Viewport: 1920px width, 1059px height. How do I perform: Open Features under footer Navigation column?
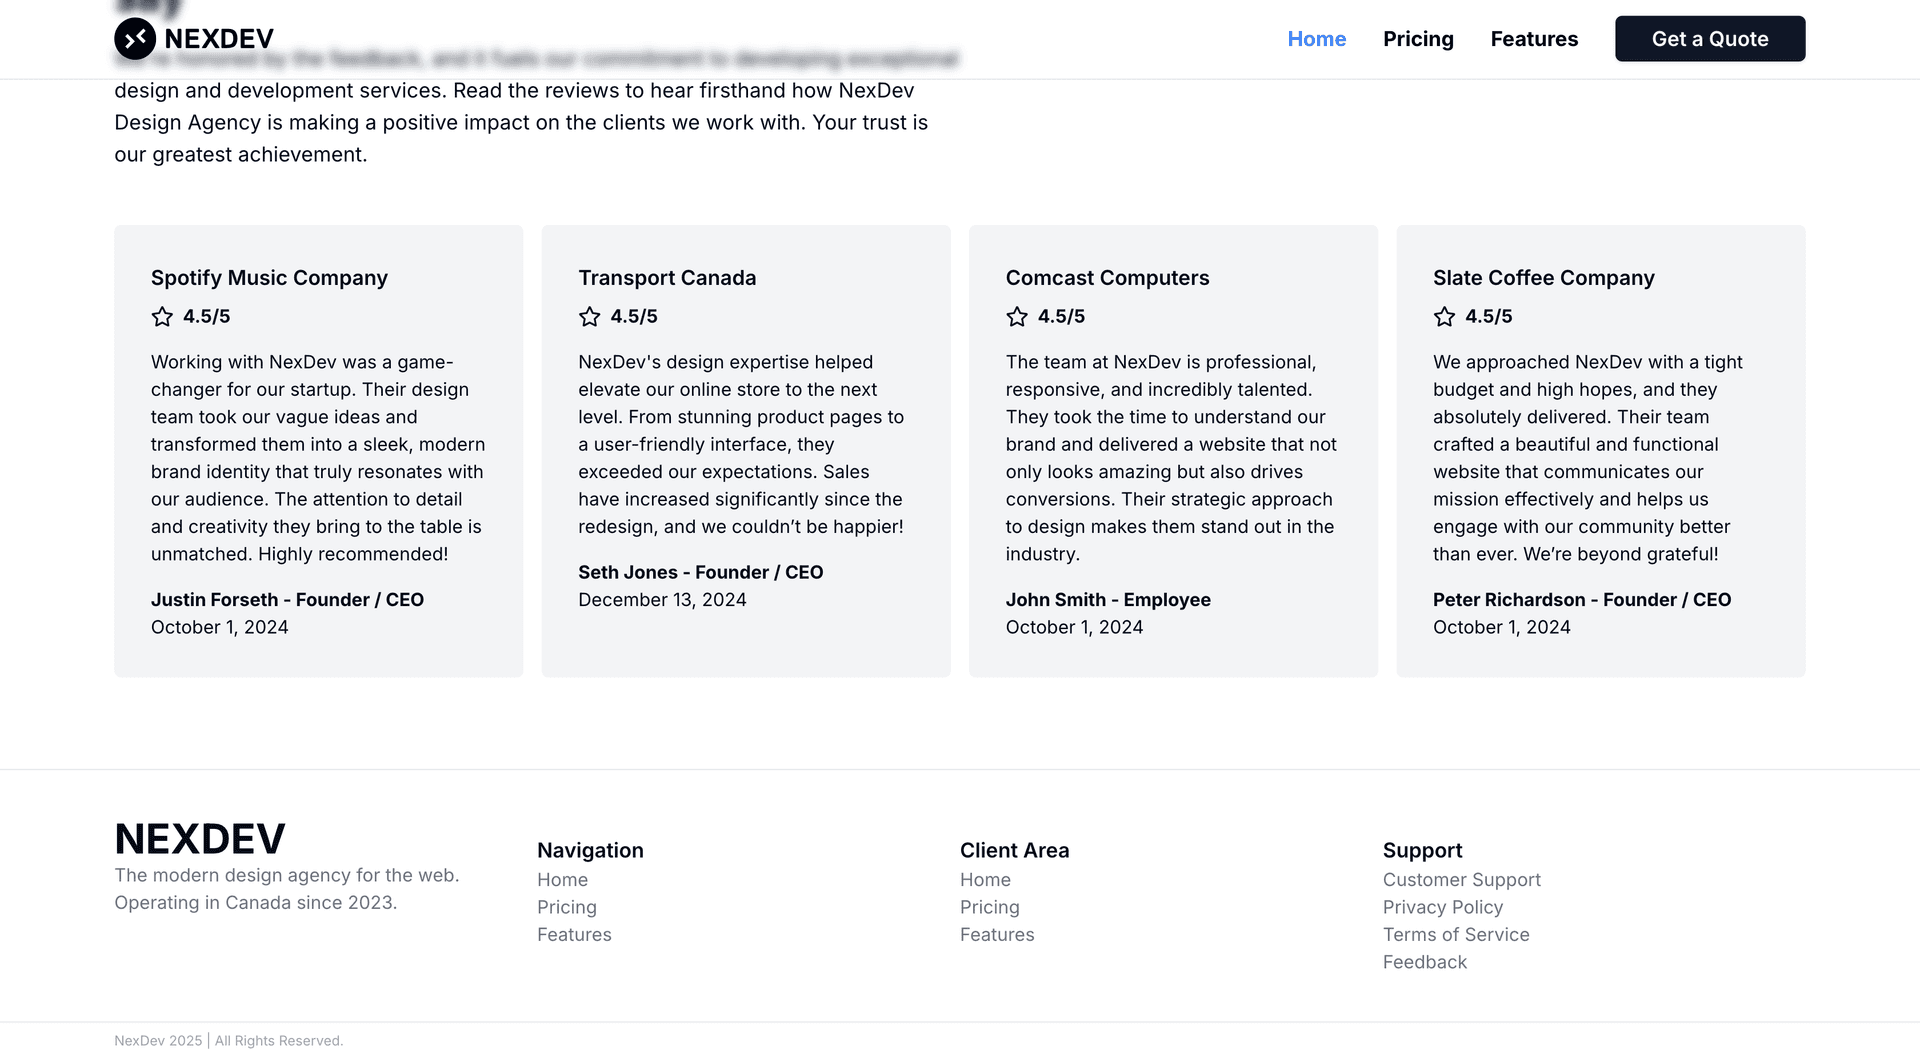point(574,935)
